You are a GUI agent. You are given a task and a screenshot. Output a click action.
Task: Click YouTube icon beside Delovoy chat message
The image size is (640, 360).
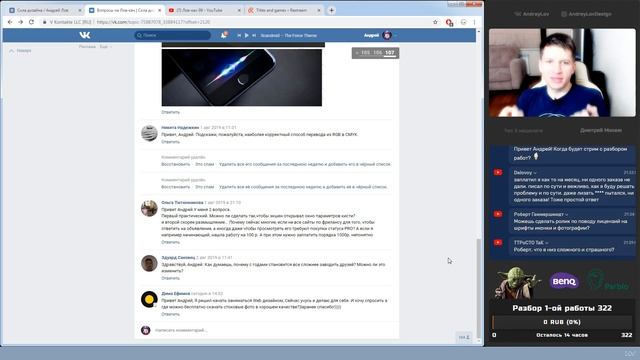(498, 172)
